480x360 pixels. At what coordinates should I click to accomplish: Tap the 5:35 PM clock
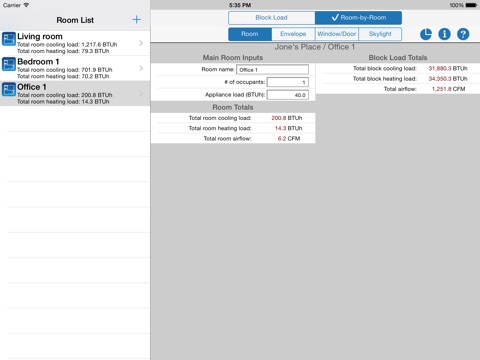pyautogui.click(x=240, y=5)
